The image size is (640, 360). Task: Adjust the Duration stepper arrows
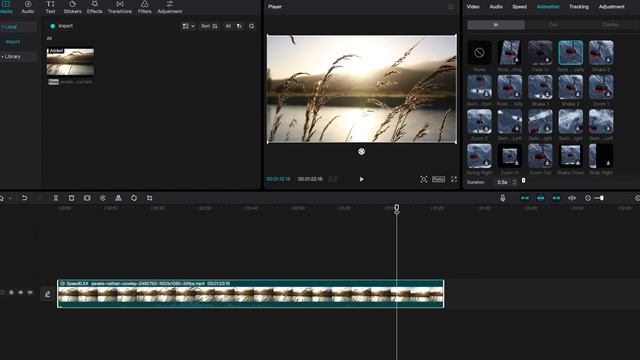[x=514, y=182]
